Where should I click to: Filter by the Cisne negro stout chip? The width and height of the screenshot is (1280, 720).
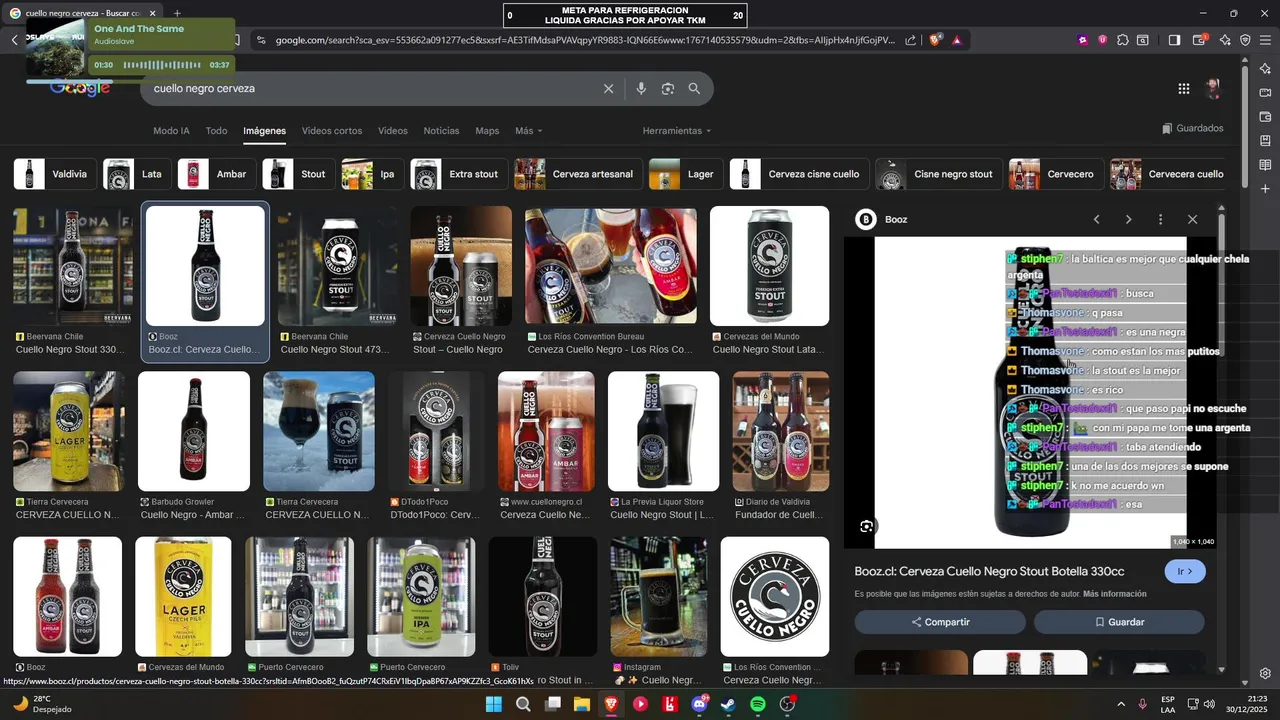click(938, 174)
